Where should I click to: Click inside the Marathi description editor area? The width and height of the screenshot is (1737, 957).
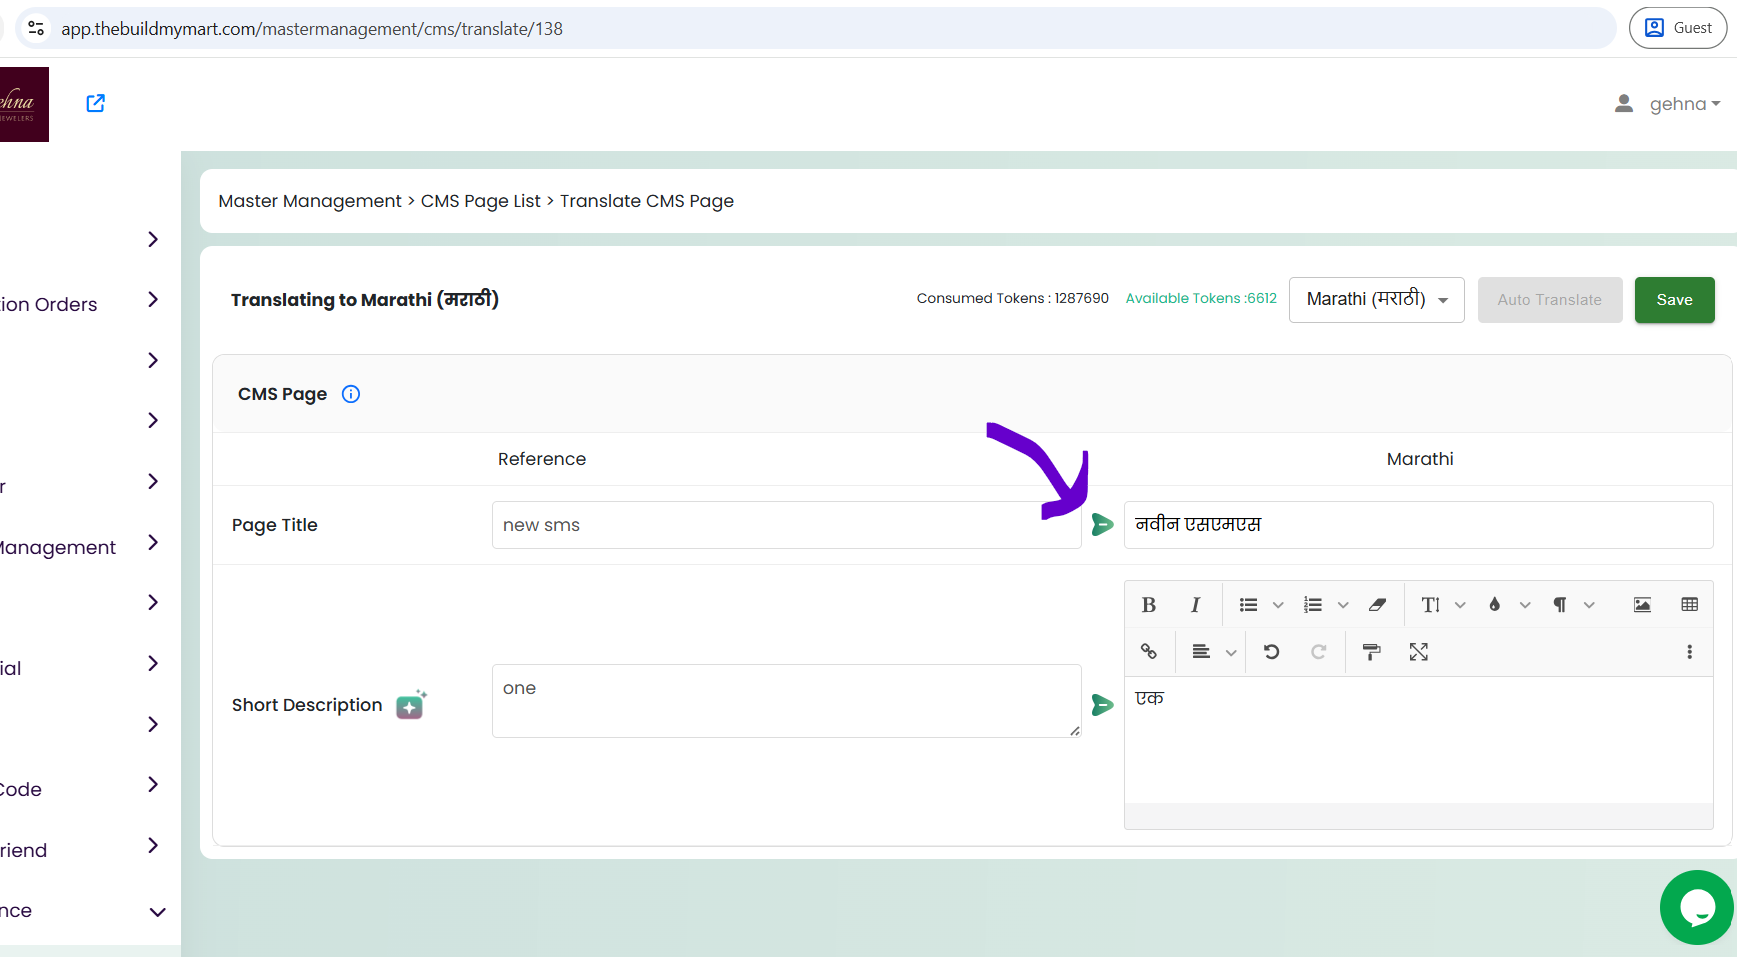1419,740
